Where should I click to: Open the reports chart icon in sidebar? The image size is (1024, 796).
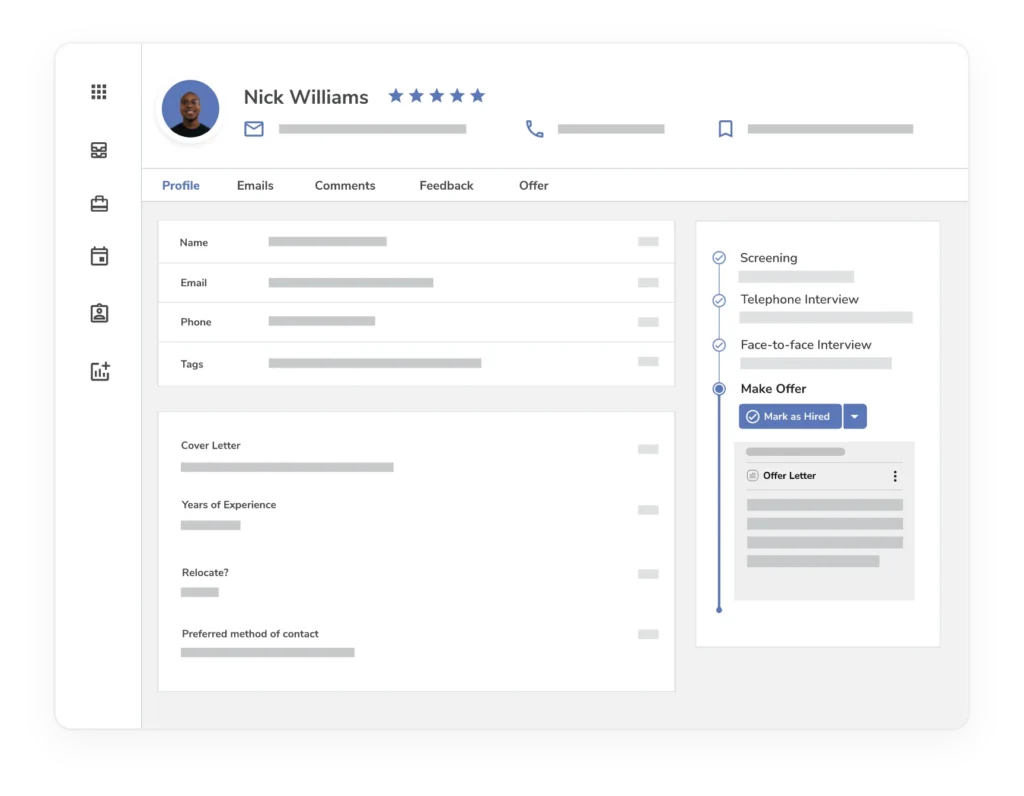pos(99,372)
